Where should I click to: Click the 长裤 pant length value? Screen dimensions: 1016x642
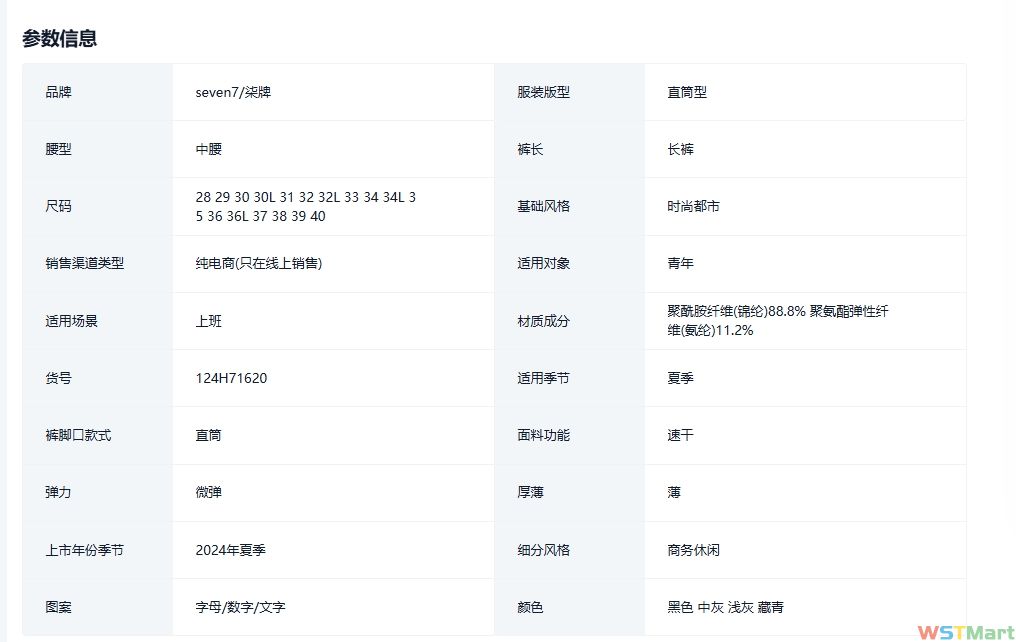(681, 149)
